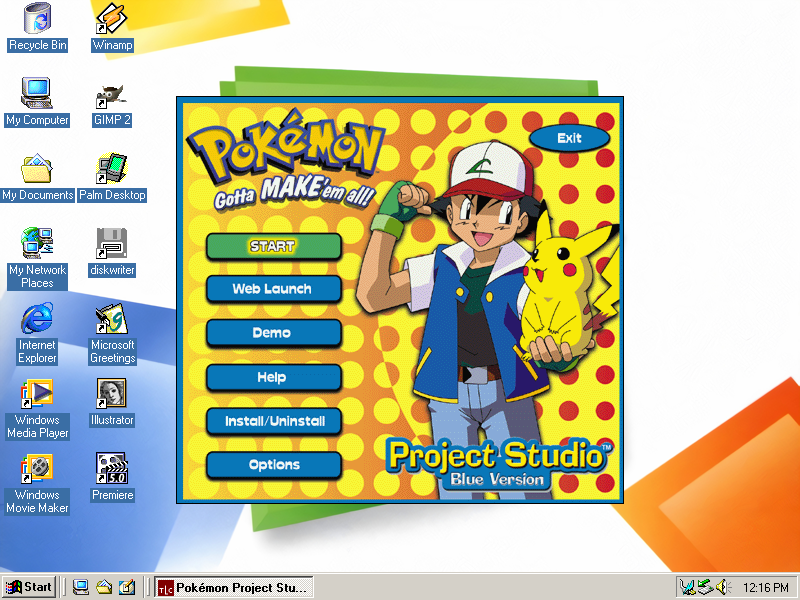Open Palm Desktop
The width and height of the screenshot is (800, 600).
click(x=111, y=170)
